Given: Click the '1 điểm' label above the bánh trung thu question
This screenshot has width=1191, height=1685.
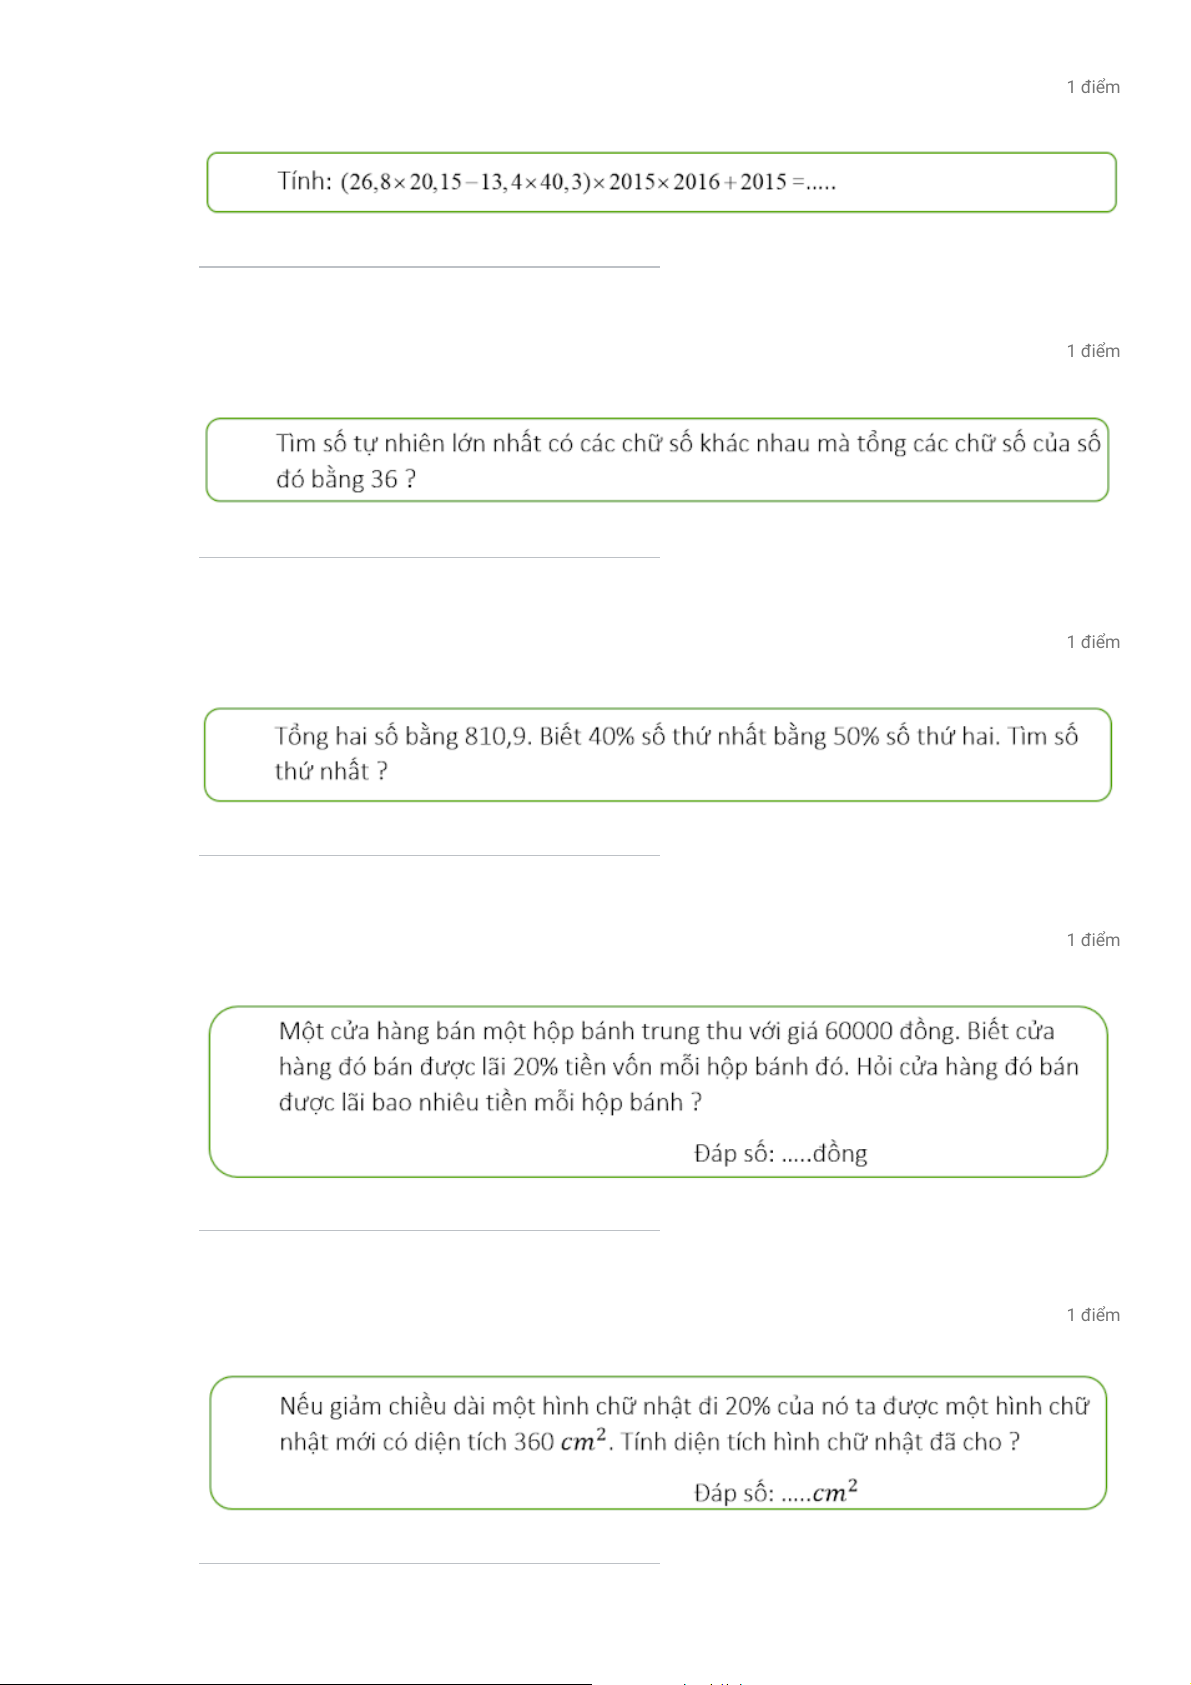Looking at the screenshot, I should 1093,940.
